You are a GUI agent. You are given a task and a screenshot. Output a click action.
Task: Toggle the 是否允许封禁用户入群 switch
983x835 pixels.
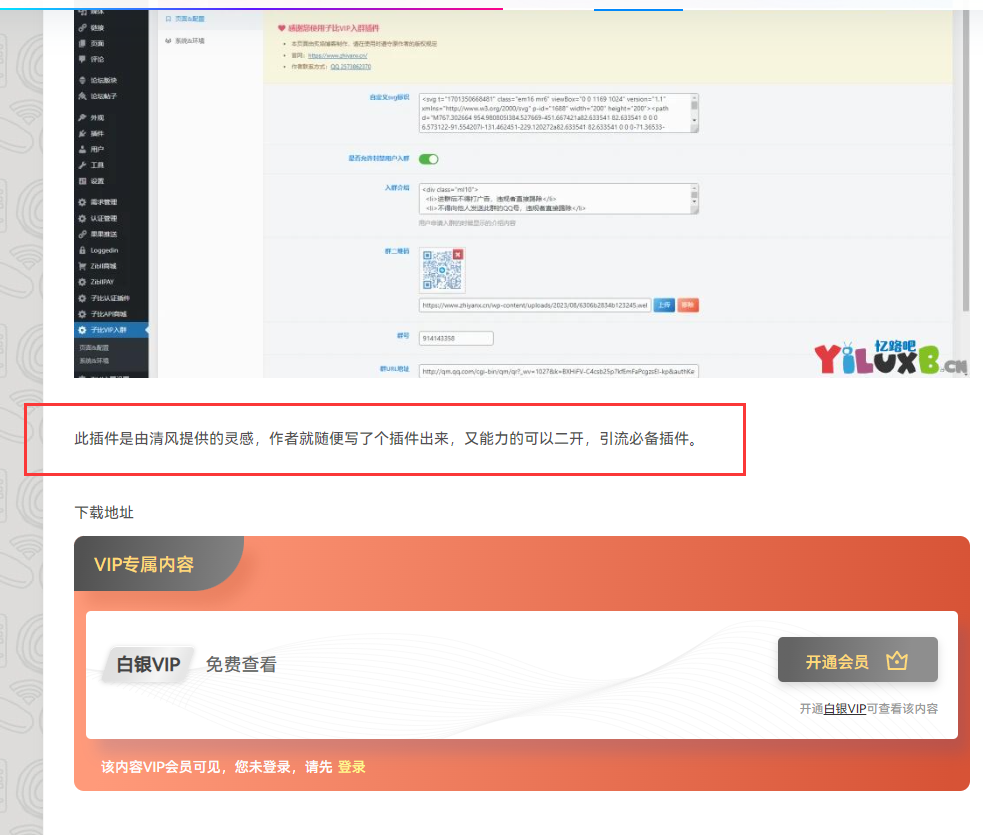click(x=428, y=158)
